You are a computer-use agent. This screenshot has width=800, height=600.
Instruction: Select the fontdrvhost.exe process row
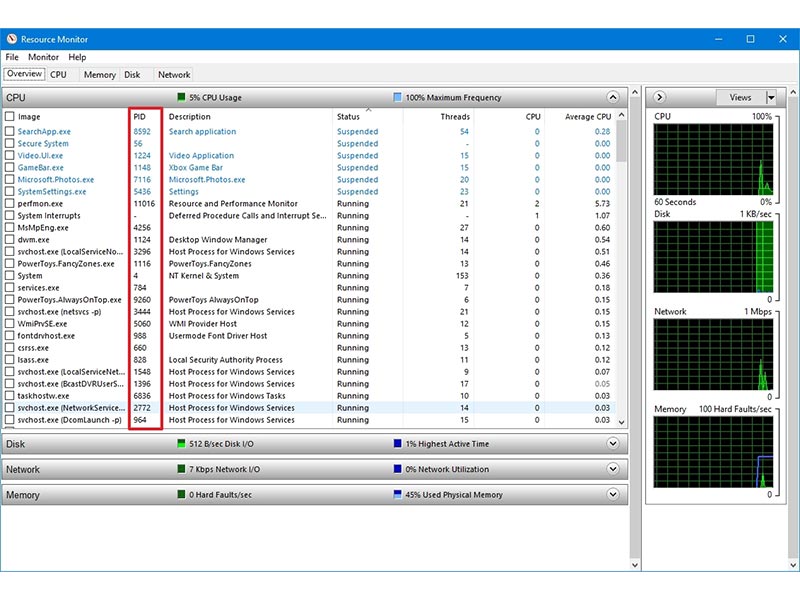click(309, 336)
